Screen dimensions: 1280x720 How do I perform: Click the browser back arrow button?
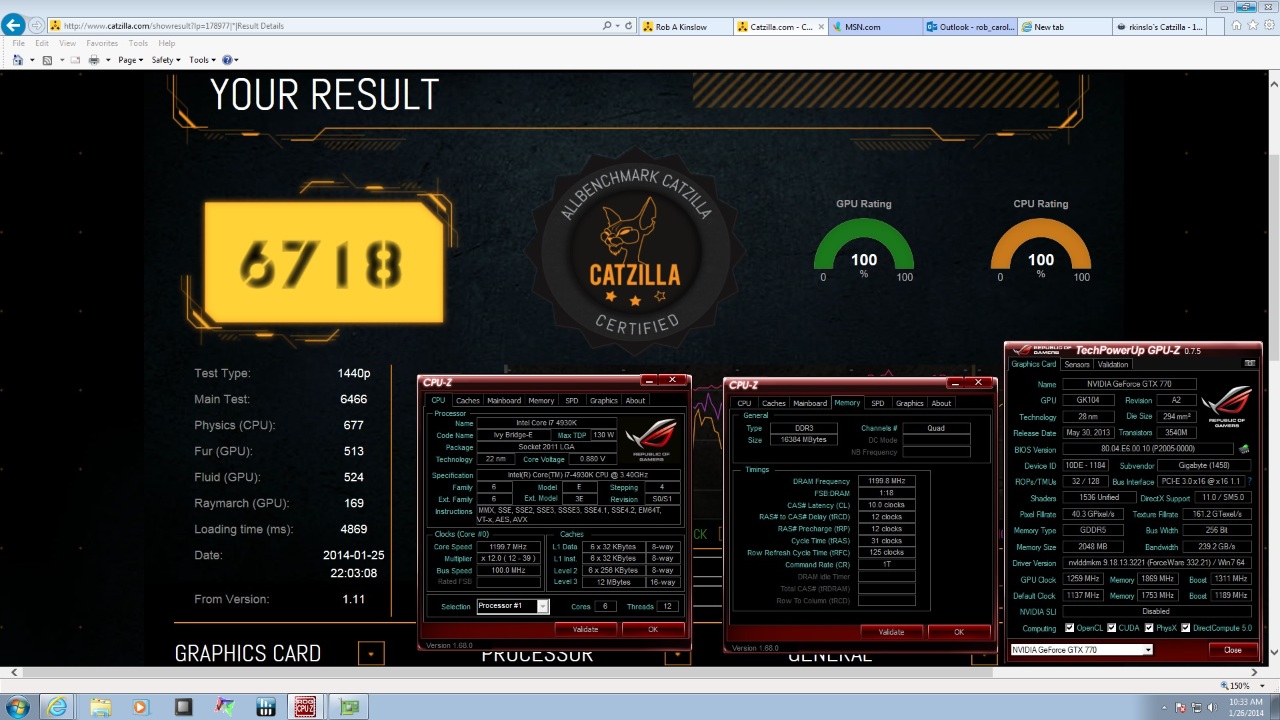coord(13,25)
